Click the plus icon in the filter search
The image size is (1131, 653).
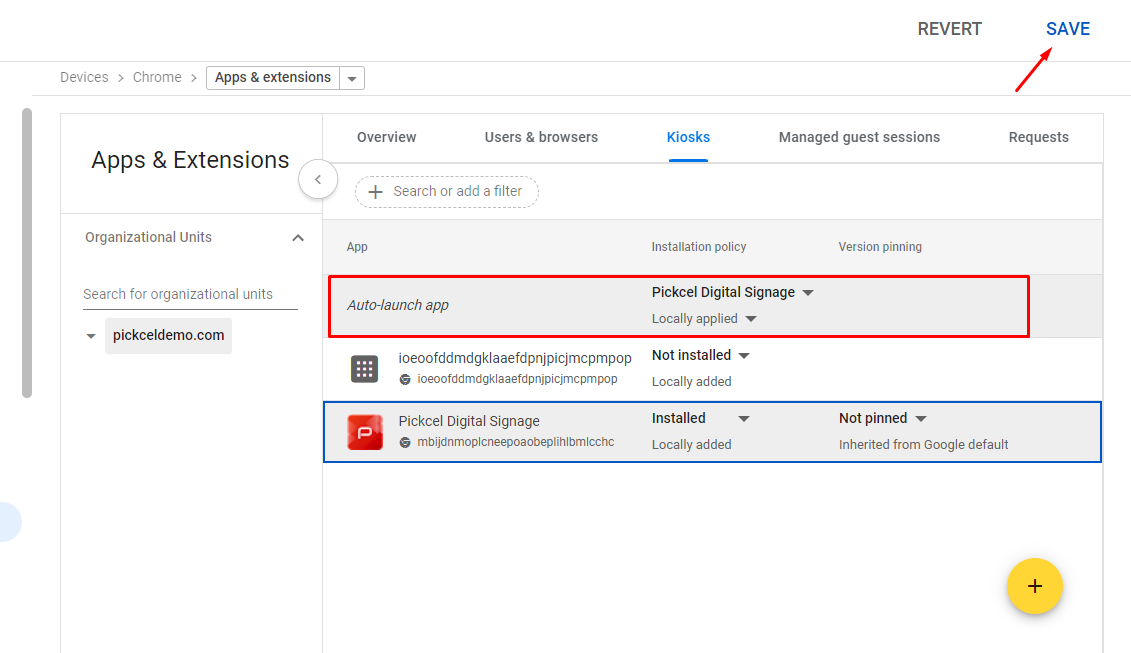coord(375,192)
